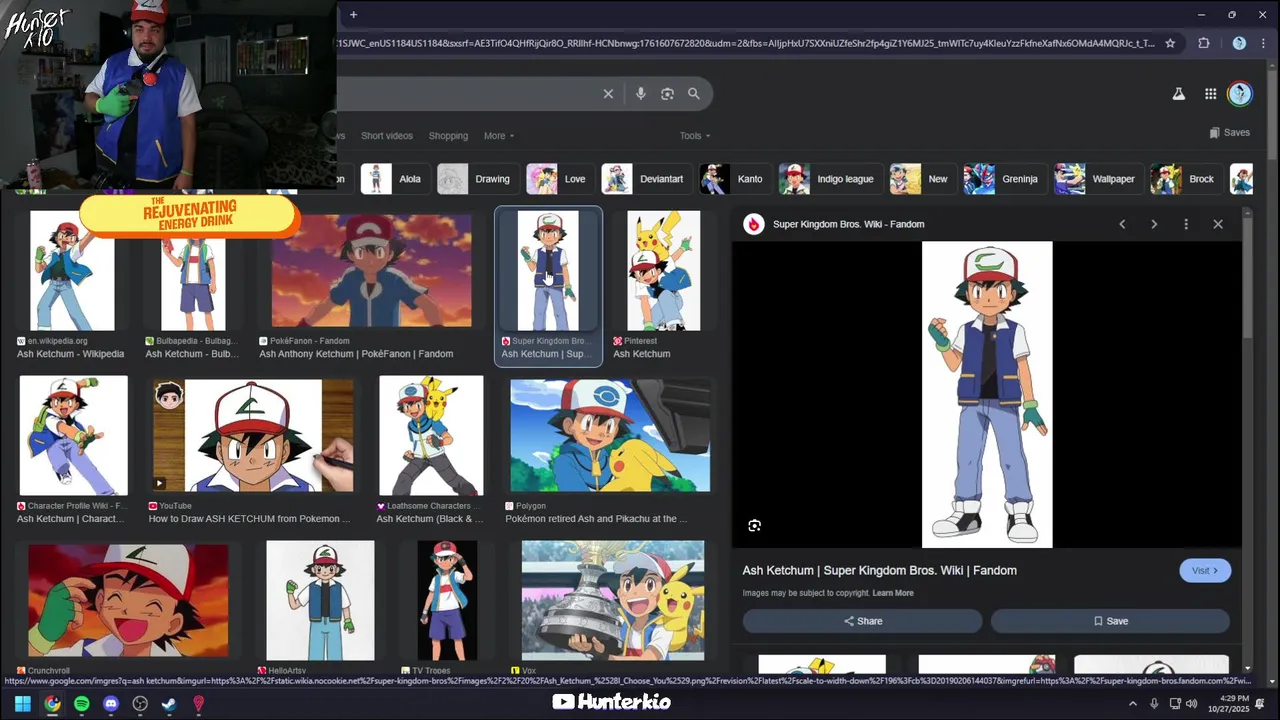The width and height of the screenshot is (1280, 720).
Task: Open the Google apps grid
Action: [1210, 93]
